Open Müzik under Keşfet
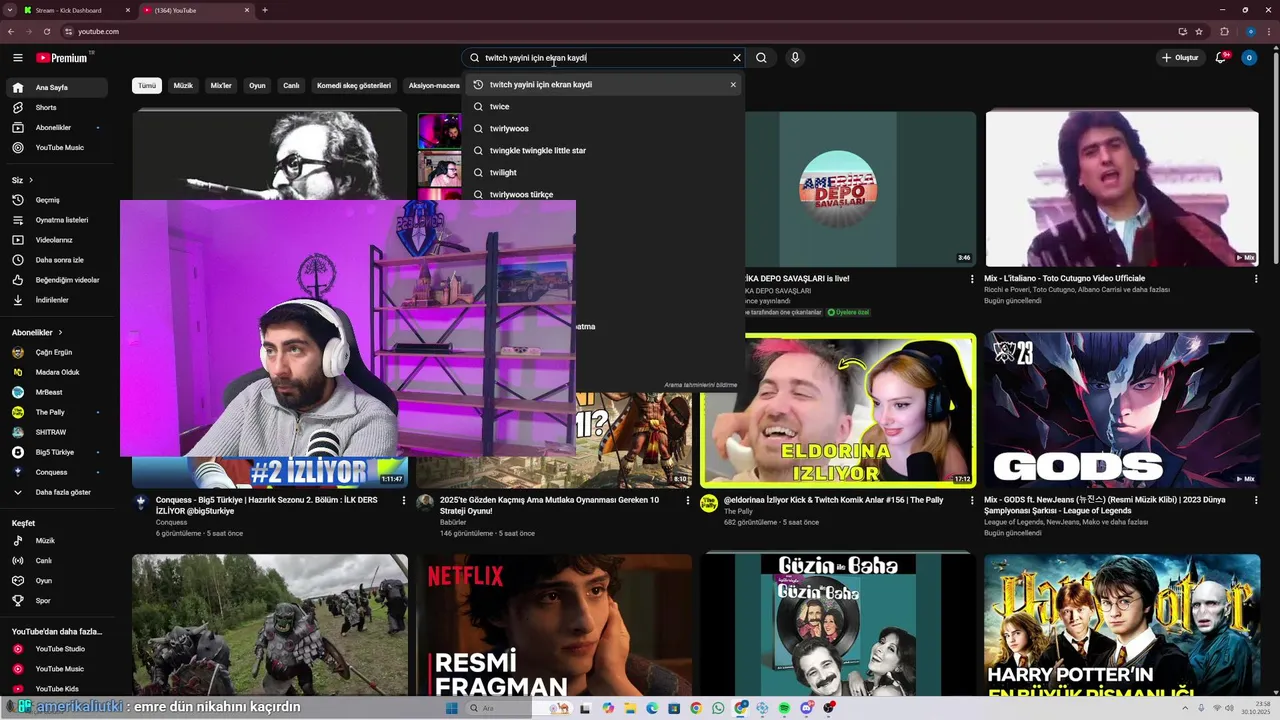Image resolution: width=1280 pixels, height=720 pixels. [57, 541]
